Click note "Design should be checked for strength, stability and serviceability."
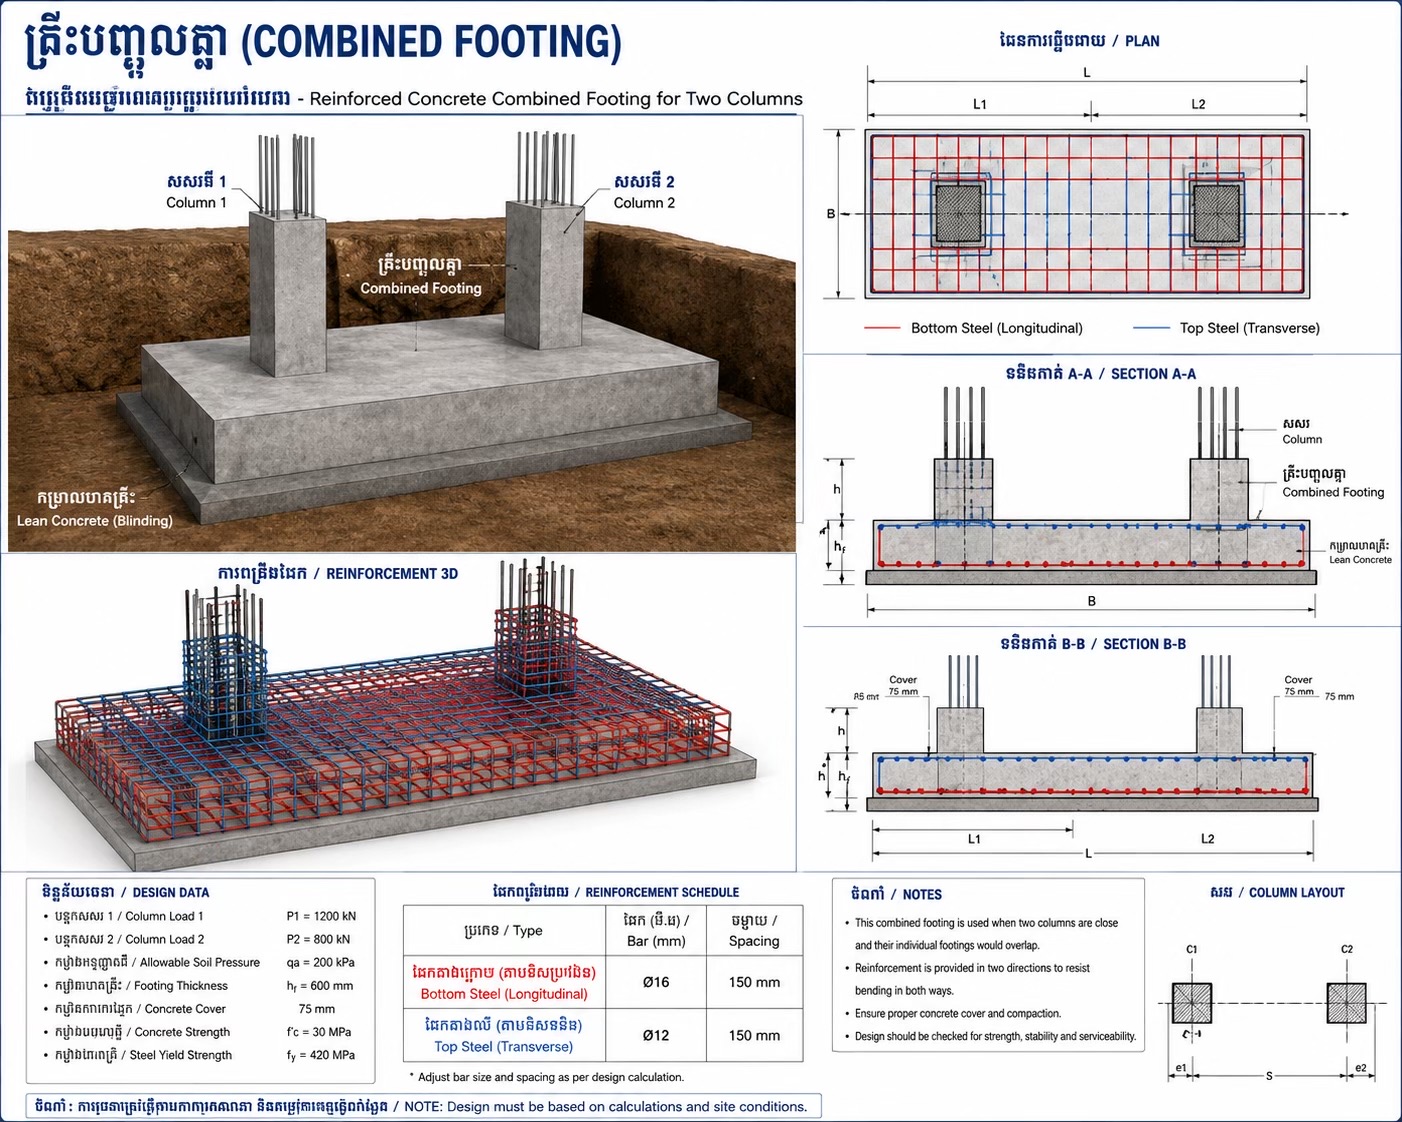 tap(995, 1036)
